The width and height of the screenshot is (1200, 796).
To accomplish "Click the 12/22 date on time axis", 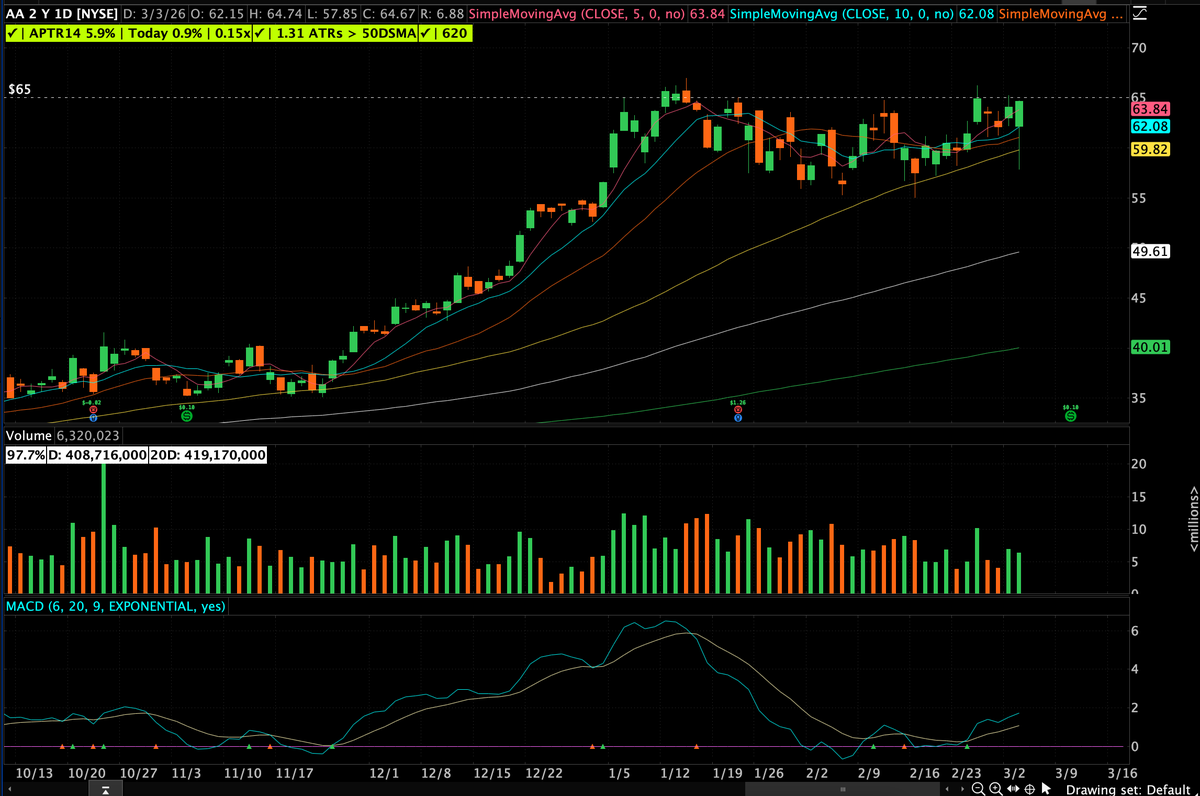I will coord(545,773).
